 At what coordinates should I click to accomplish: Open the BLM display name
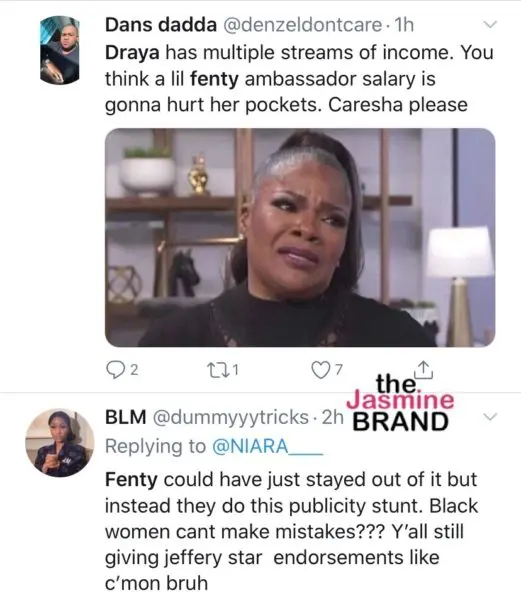pyautogui.click(x=125, y=417)
